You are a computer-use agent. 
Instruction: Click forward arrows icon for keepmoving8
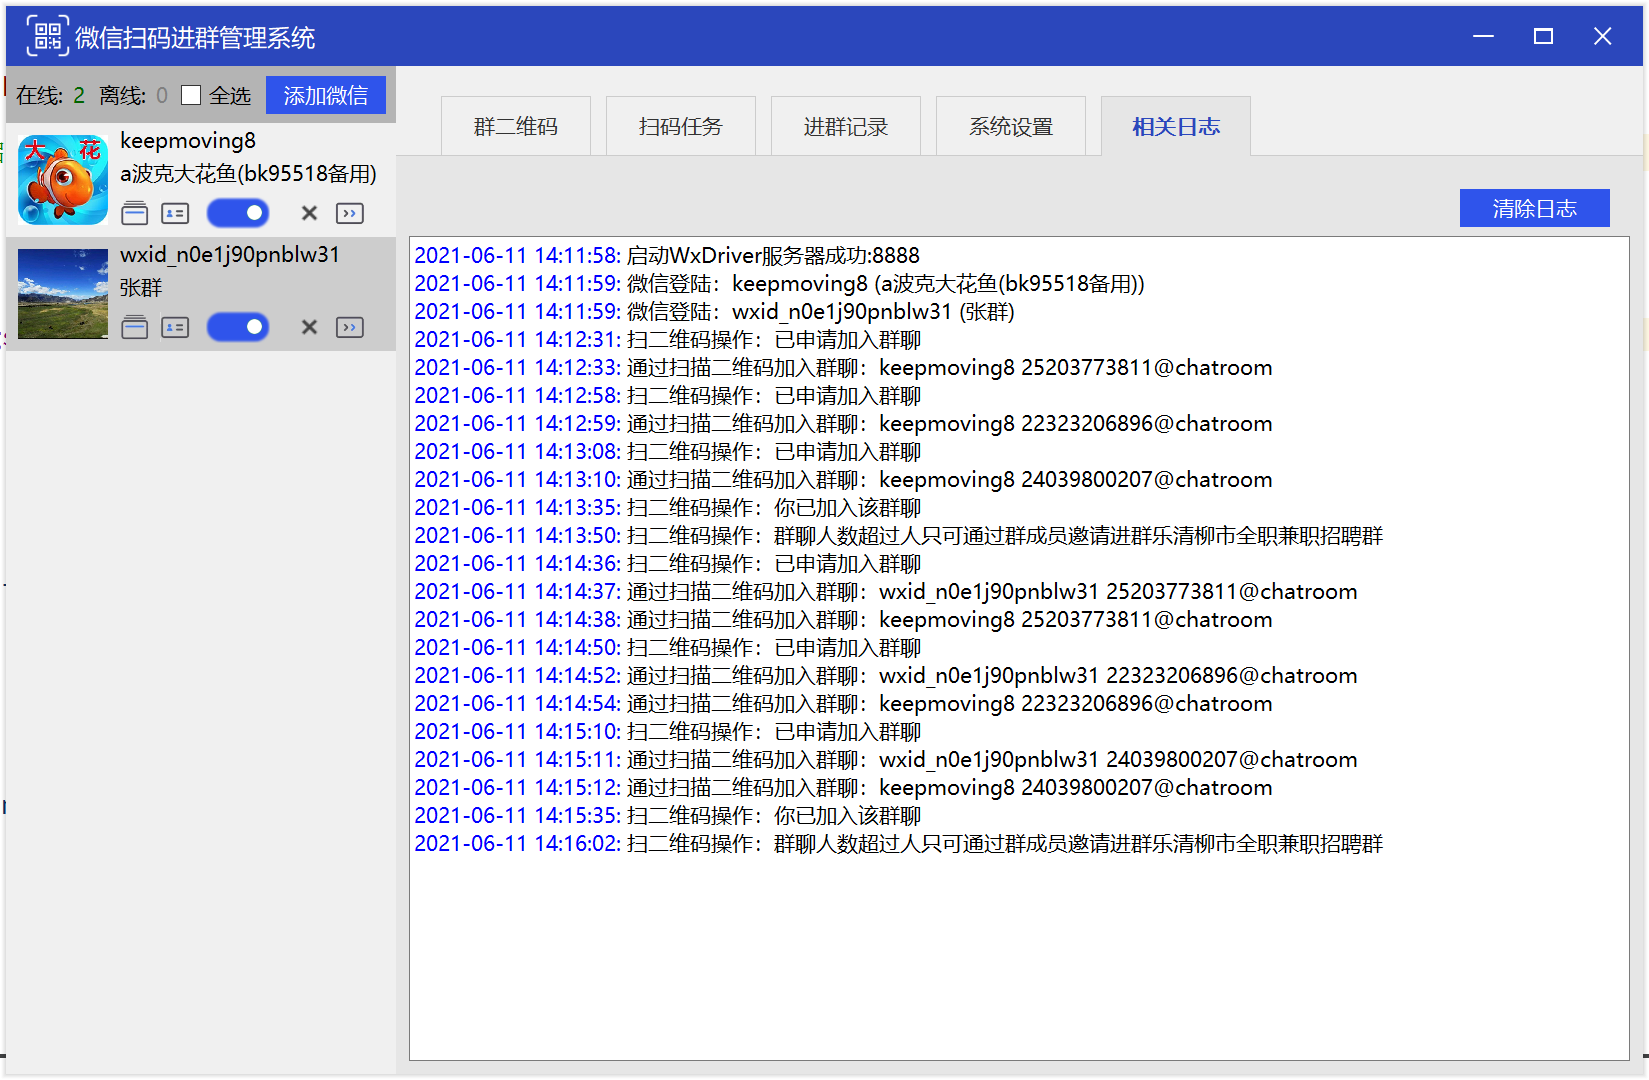pyautogui.click(x=350, y=213)
